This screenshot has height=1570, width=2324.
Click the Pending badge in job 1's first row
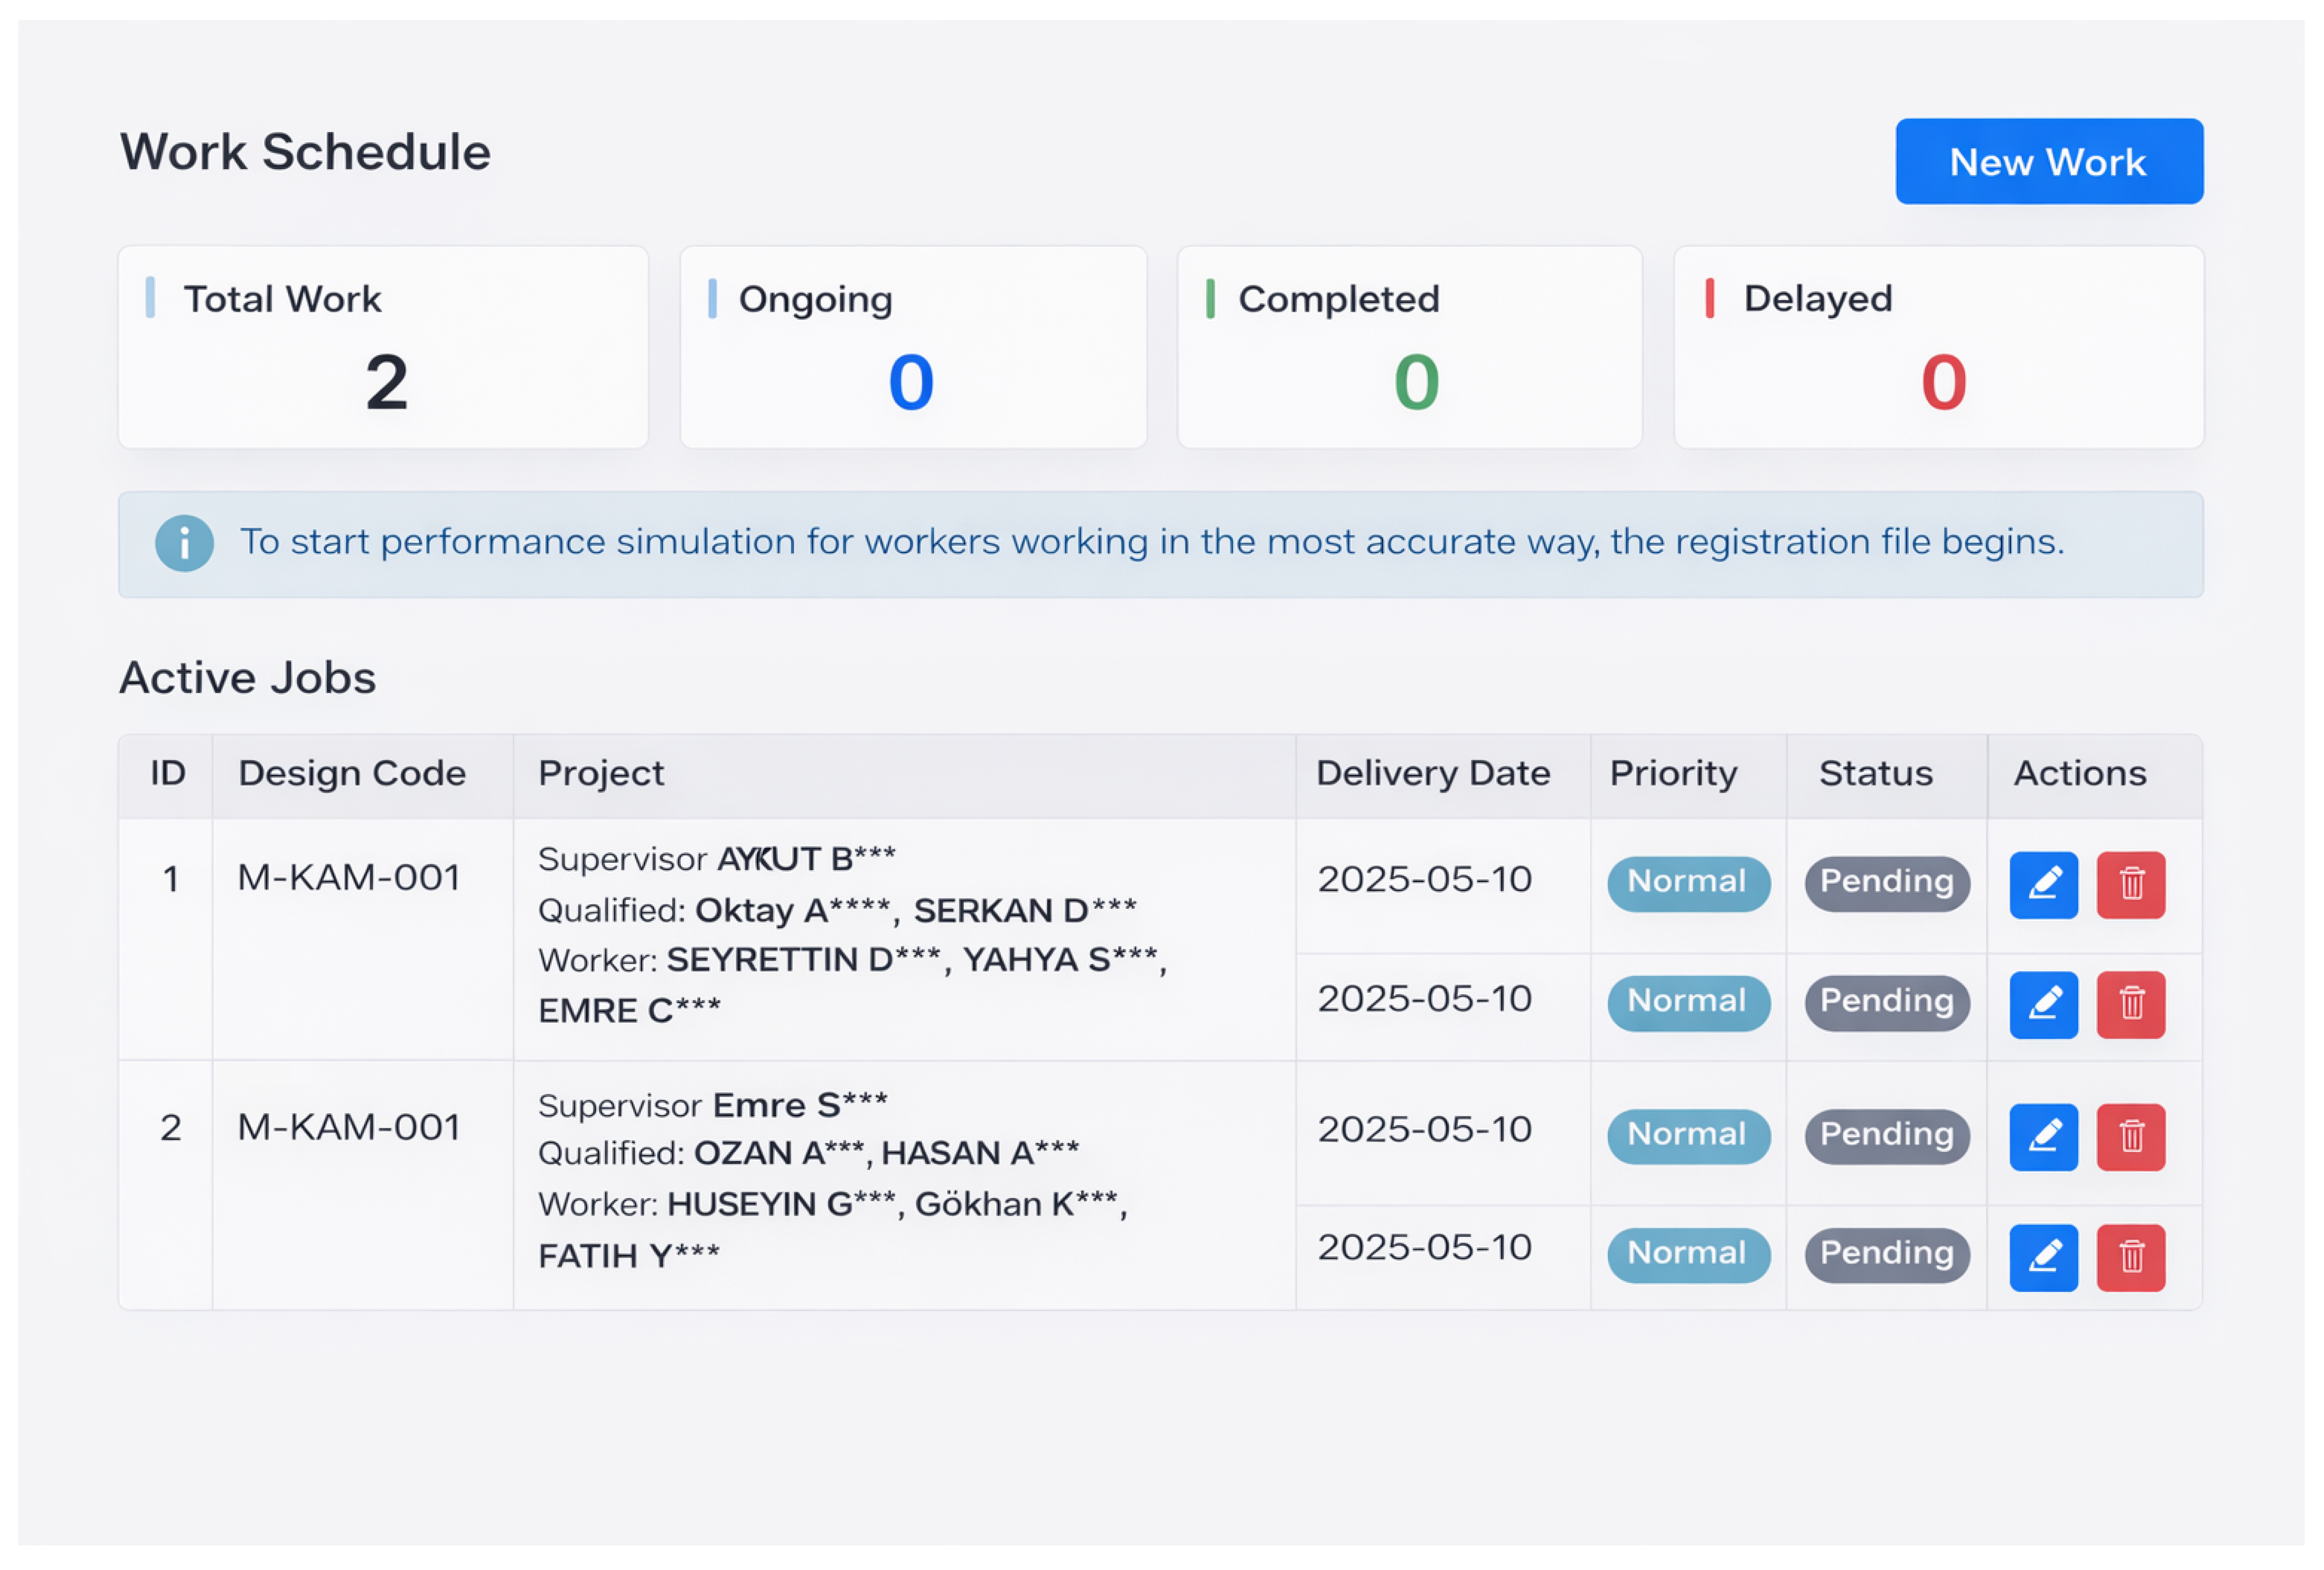coord(1886,882)
